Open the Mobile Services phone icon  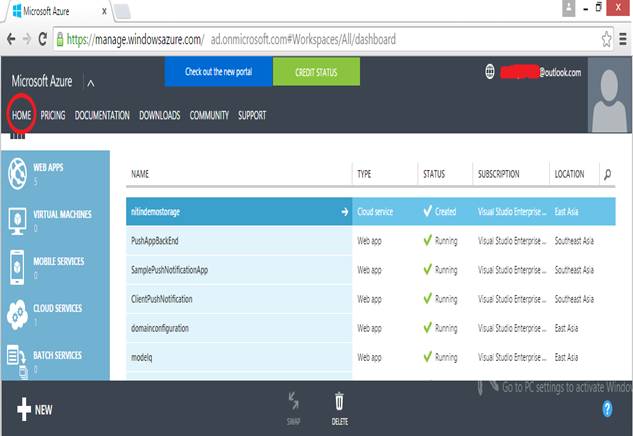(17, 267)
